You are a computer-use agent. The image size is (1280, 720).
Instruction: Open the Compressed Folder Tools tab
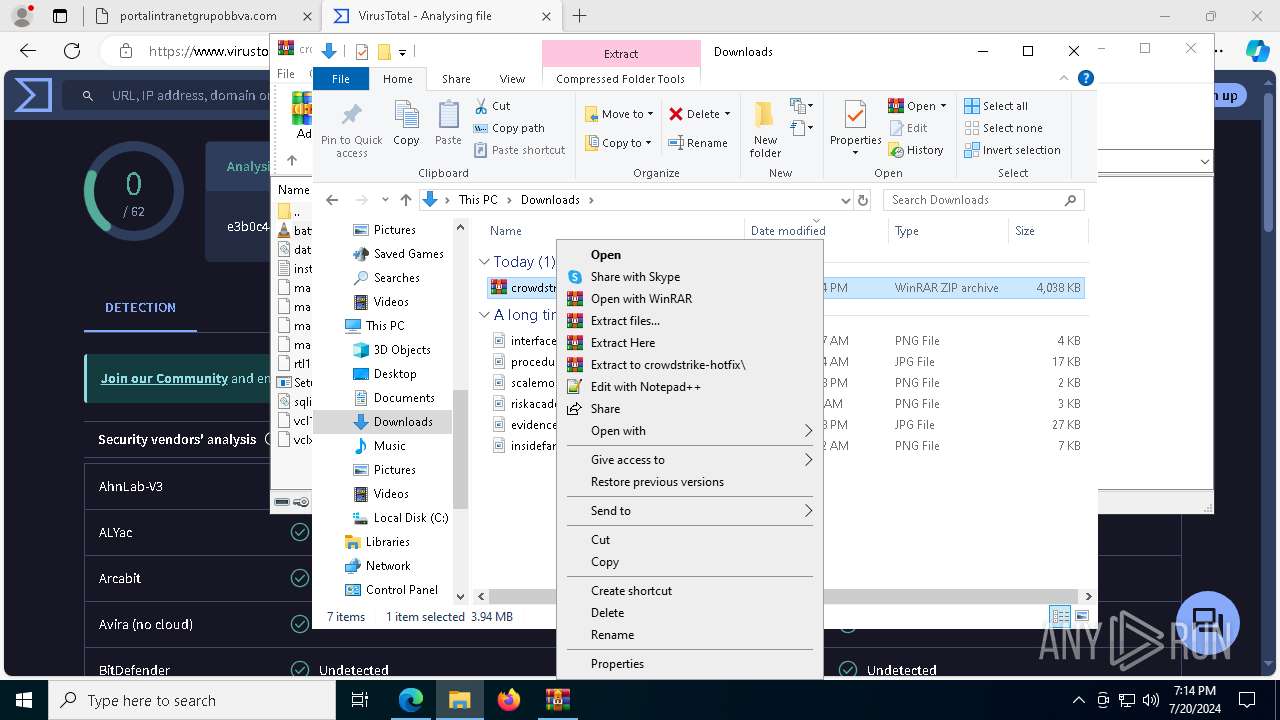tap(620, 79)
